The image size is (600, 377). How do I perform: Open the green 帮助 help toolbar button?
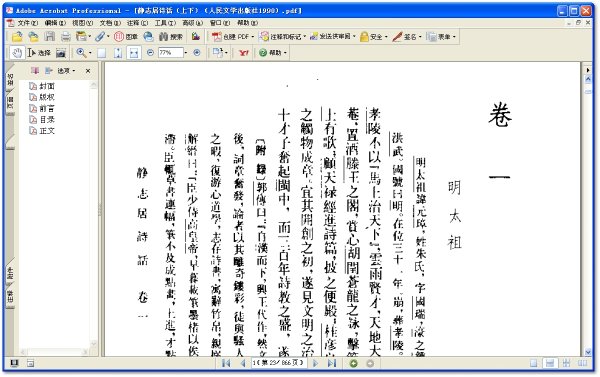[273, 53]
